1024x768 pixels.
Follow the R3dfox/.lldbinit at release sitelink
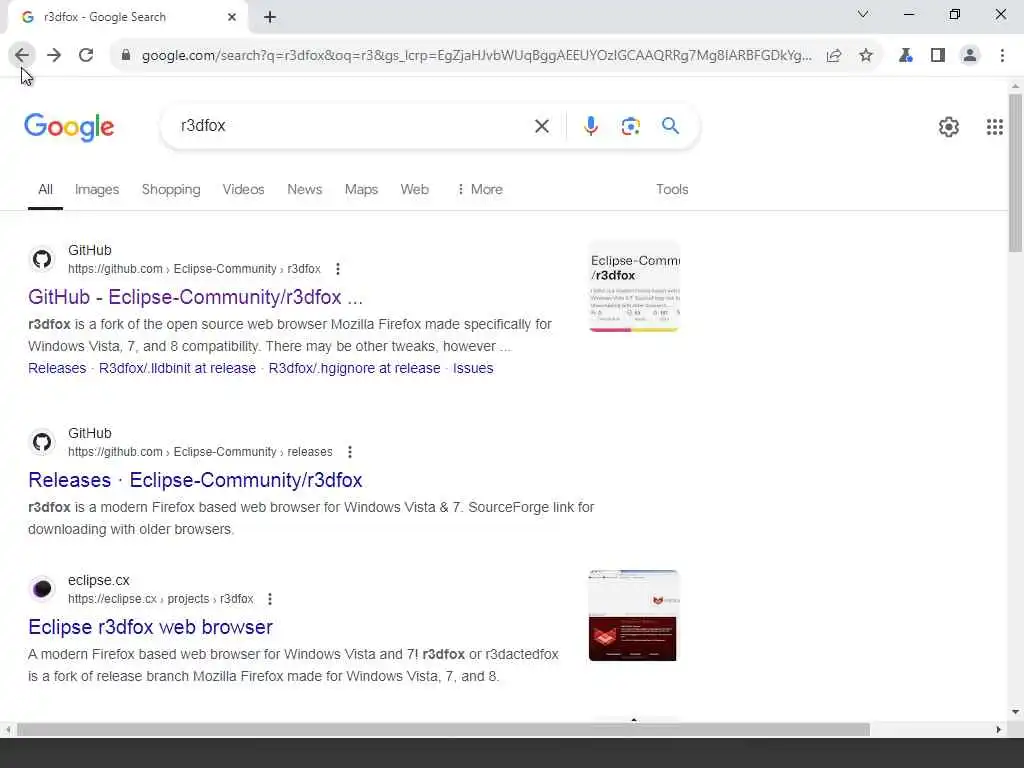(x=177, y=368)
